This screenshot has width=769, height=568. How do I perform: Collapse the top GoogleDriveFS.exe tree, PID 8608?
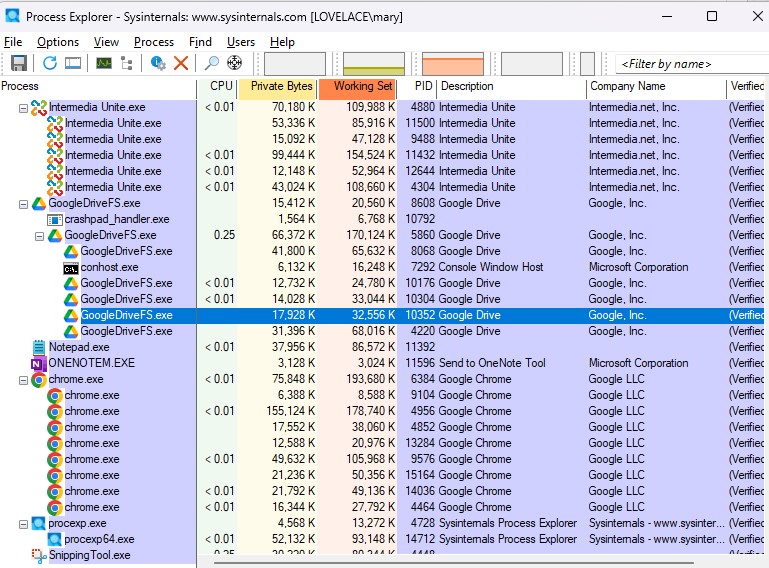tap(23, 204)
